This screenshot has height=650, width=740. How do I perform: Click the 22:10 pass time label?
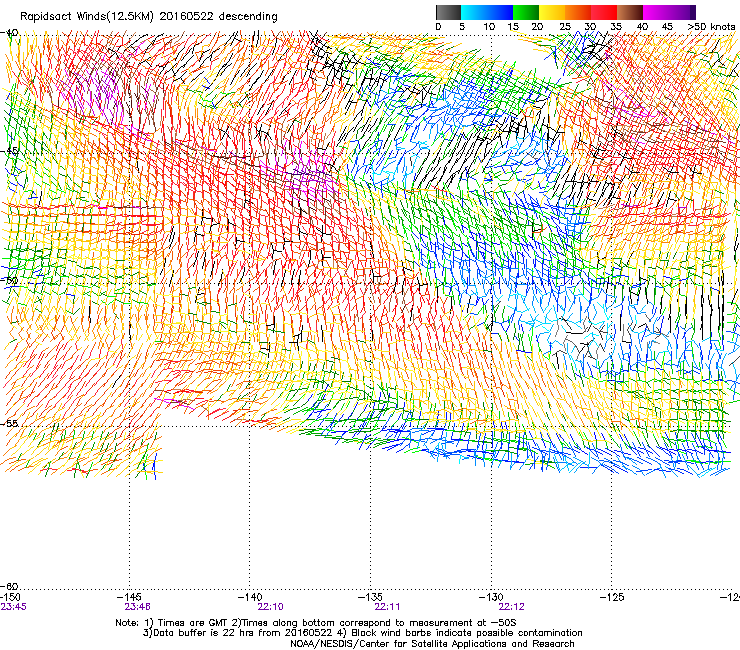[270, 607]
